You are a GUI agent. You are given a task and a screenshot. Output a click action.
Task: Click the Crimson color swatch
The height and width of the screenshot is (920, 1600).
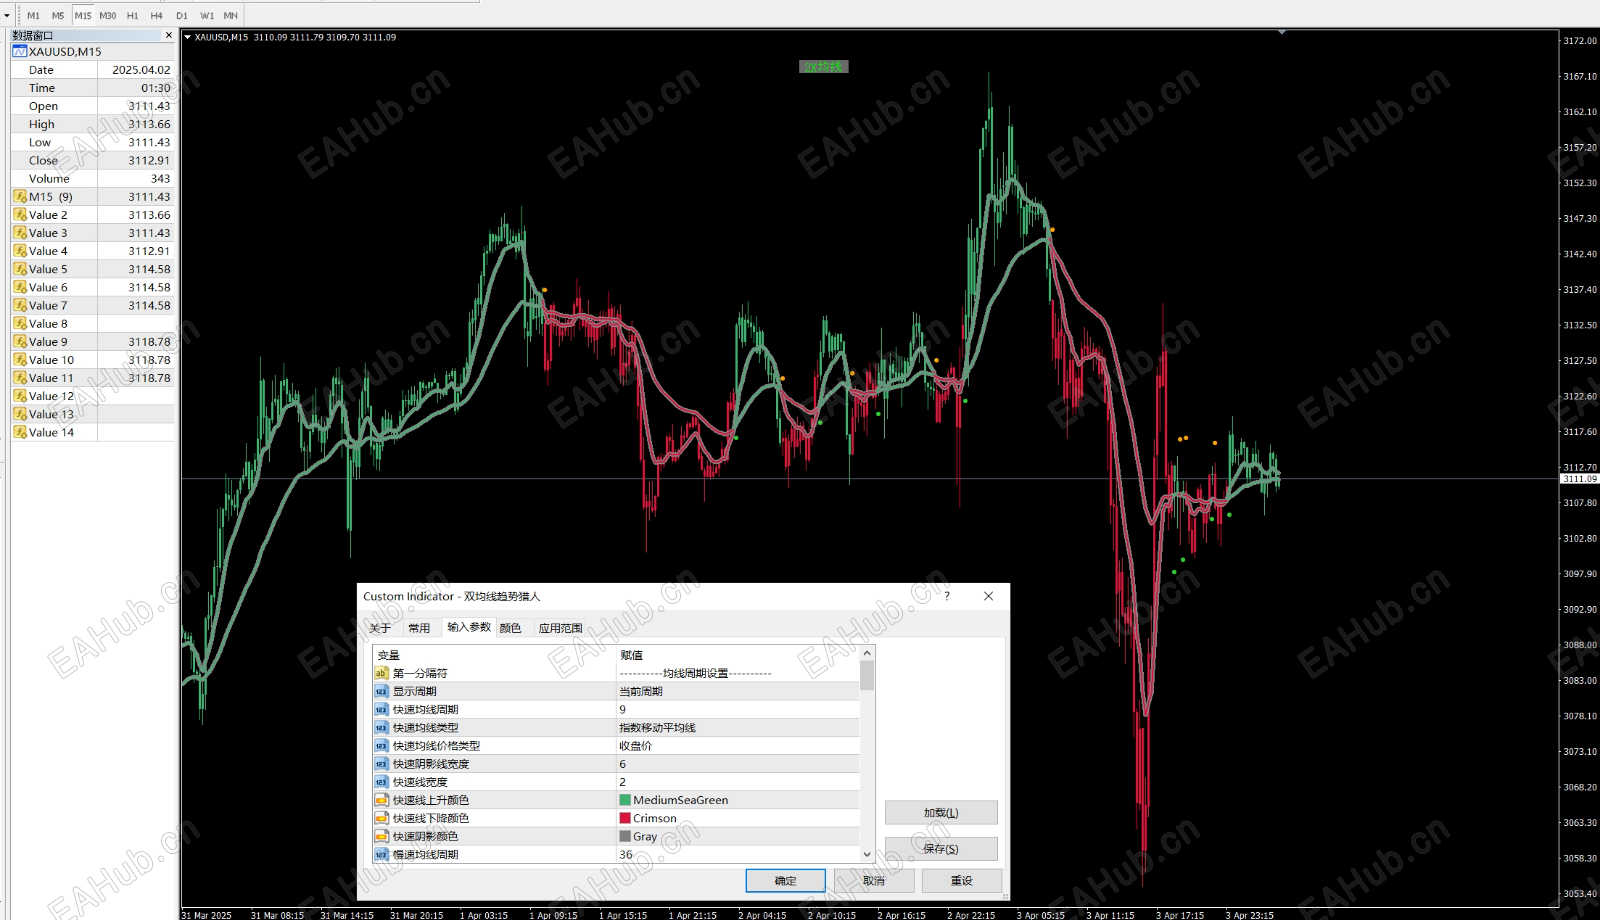click(x=625, y=818)
